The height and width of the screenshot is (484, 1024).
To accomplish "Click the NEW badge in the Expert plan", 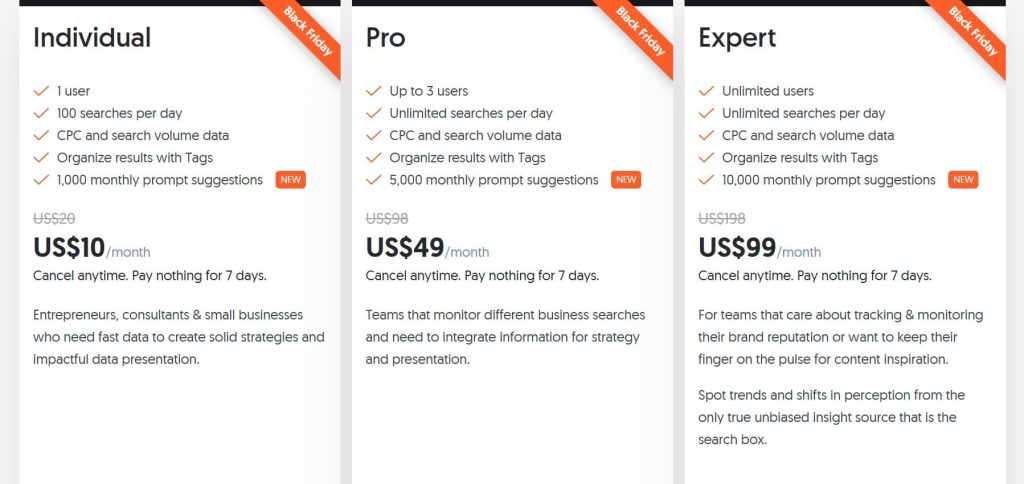I will click(x=963, y=180).
